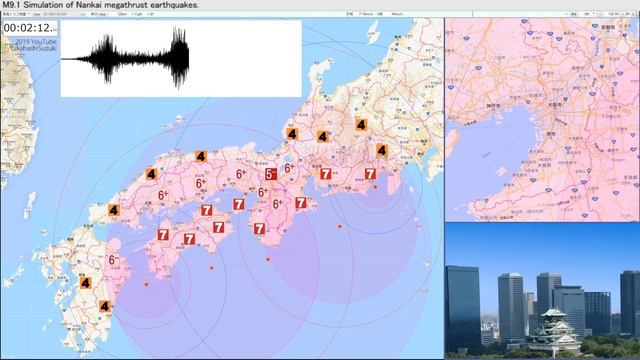Click the 6- intensity marker on Kyushu
This screenshot has height=360, width=640.
pyautogui.click(x=113, y=260)
